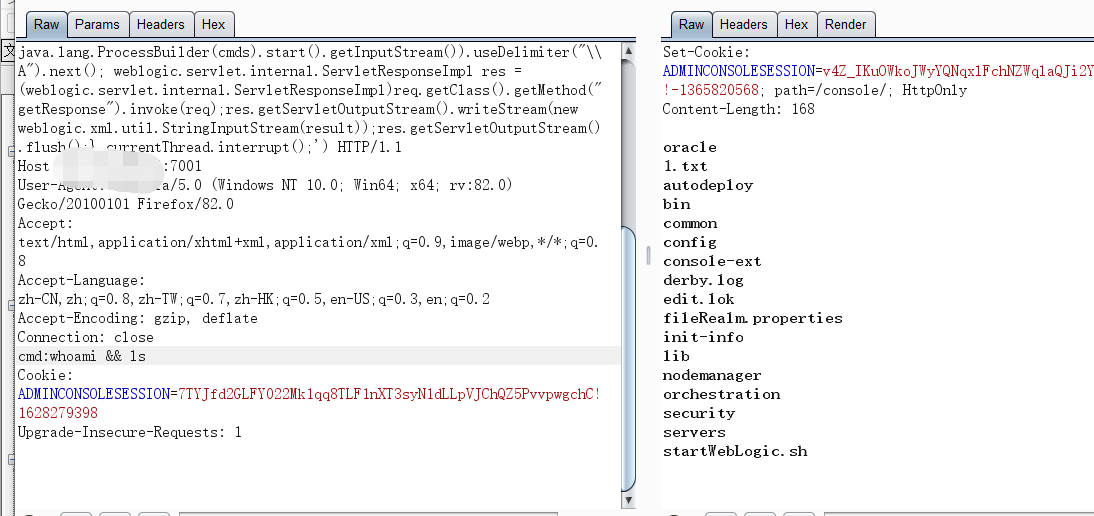Click the 'Upgrade-Insecure-Requests: 1' line

click(130, 432)
